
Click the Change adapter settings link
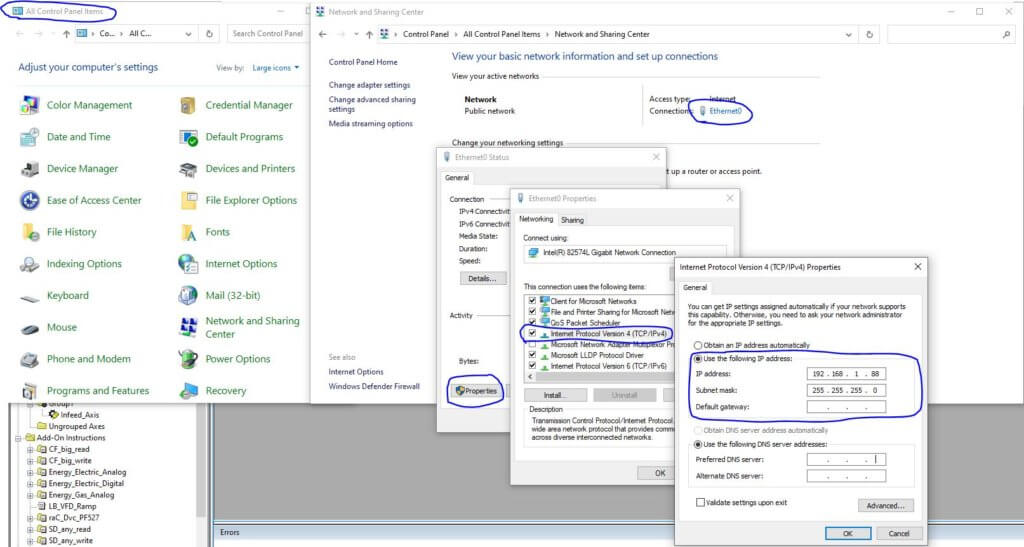pyautogui.click(x=369, y=85)
